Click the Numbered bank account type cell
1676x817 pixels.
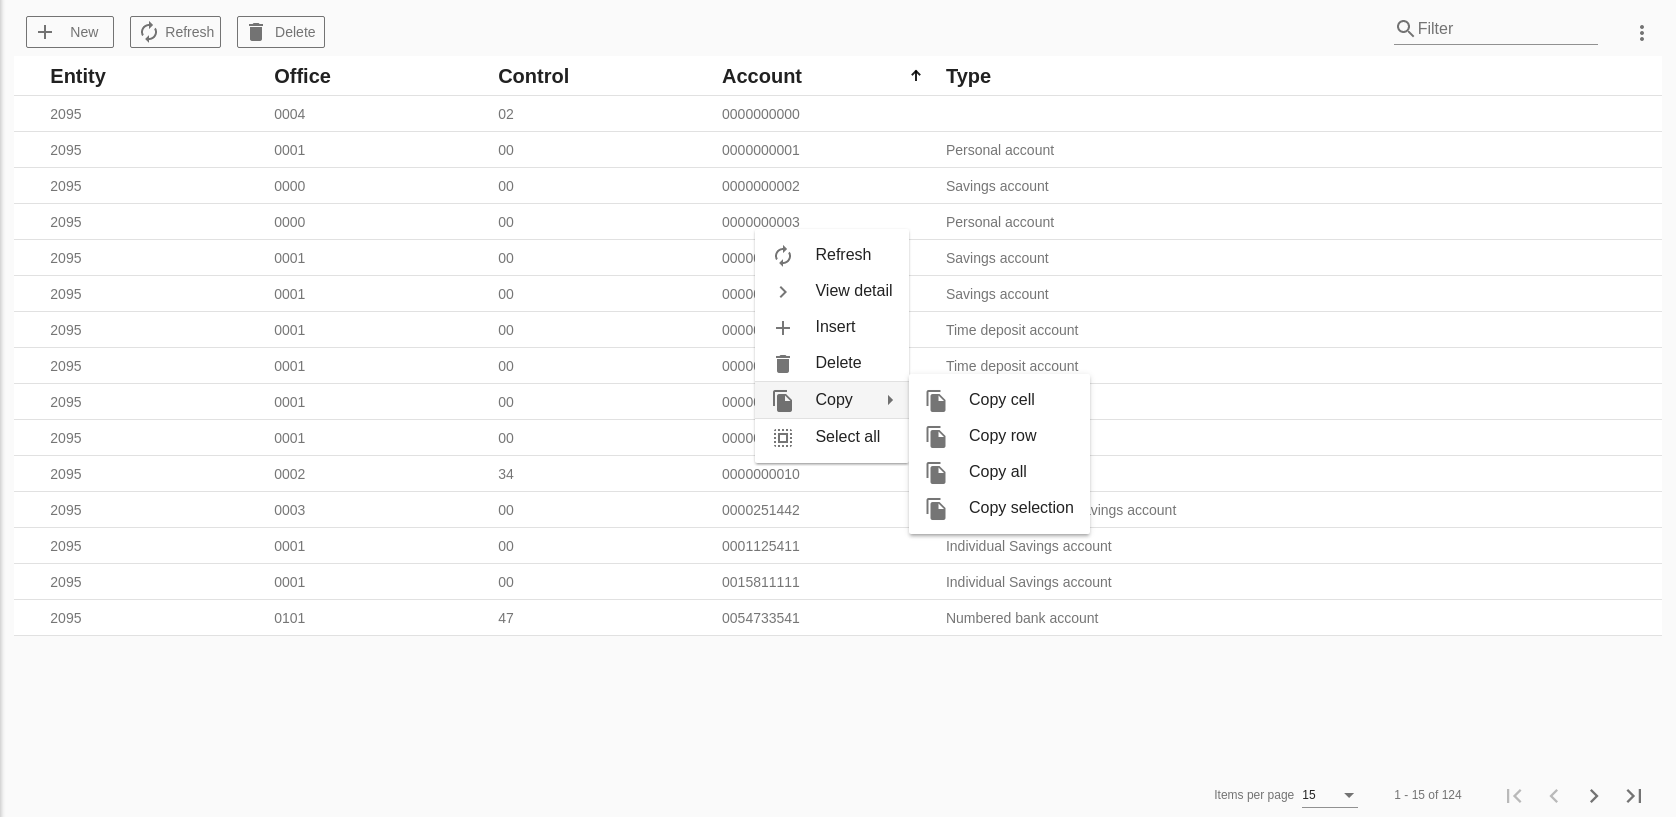[x=1022, y=618]
